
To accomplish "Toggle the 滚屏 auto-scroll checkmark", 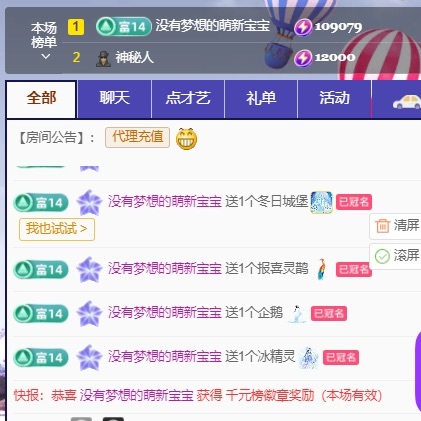I will click(x=382, y=256).
